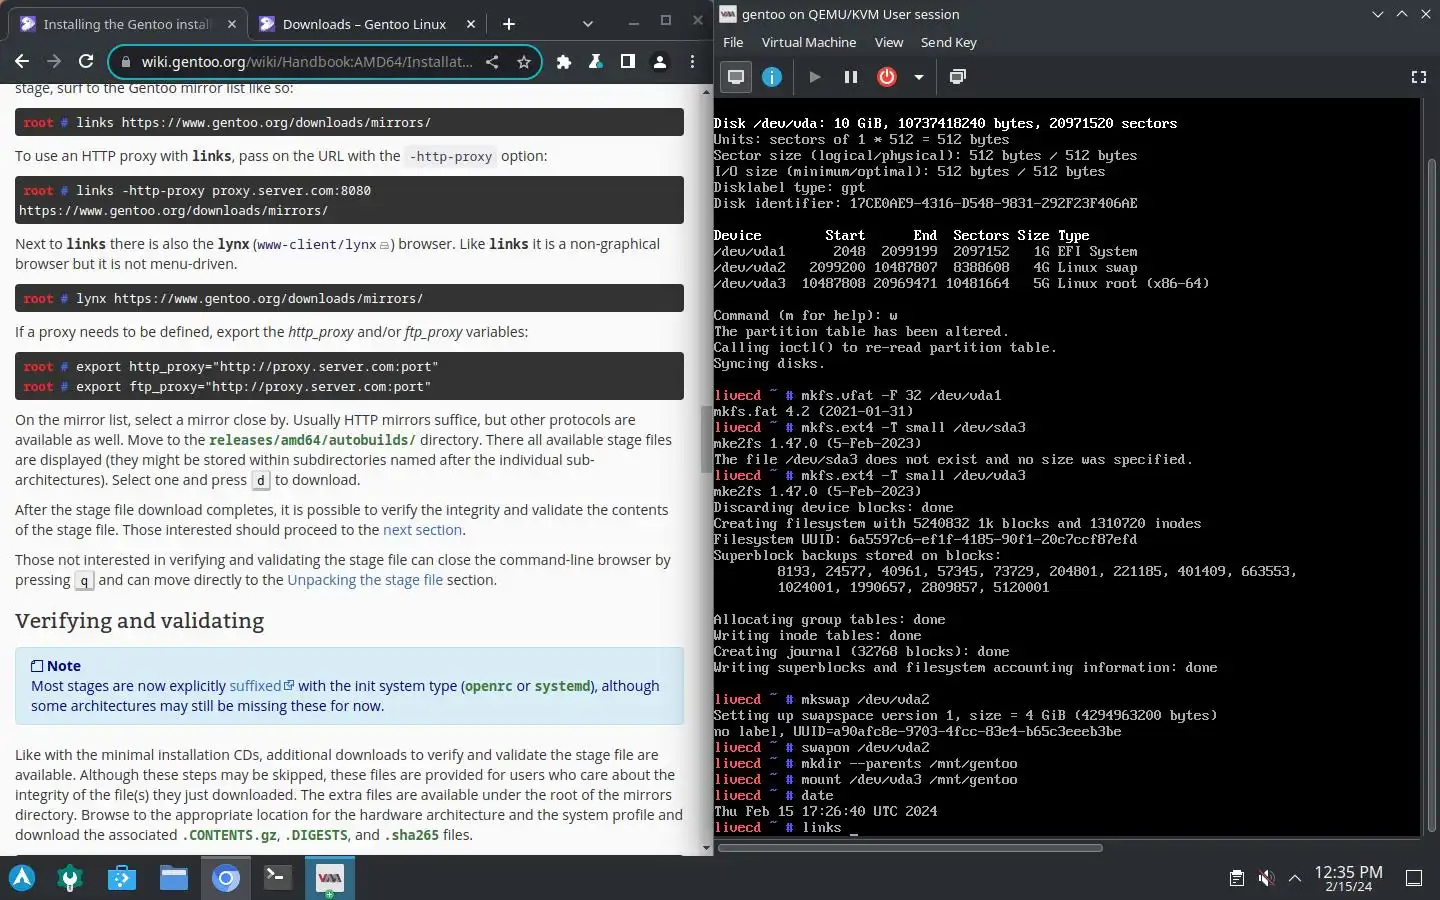The image size is (1440, 900).
Task: Click the show desktop button
Action: (x=1414, y=878)
